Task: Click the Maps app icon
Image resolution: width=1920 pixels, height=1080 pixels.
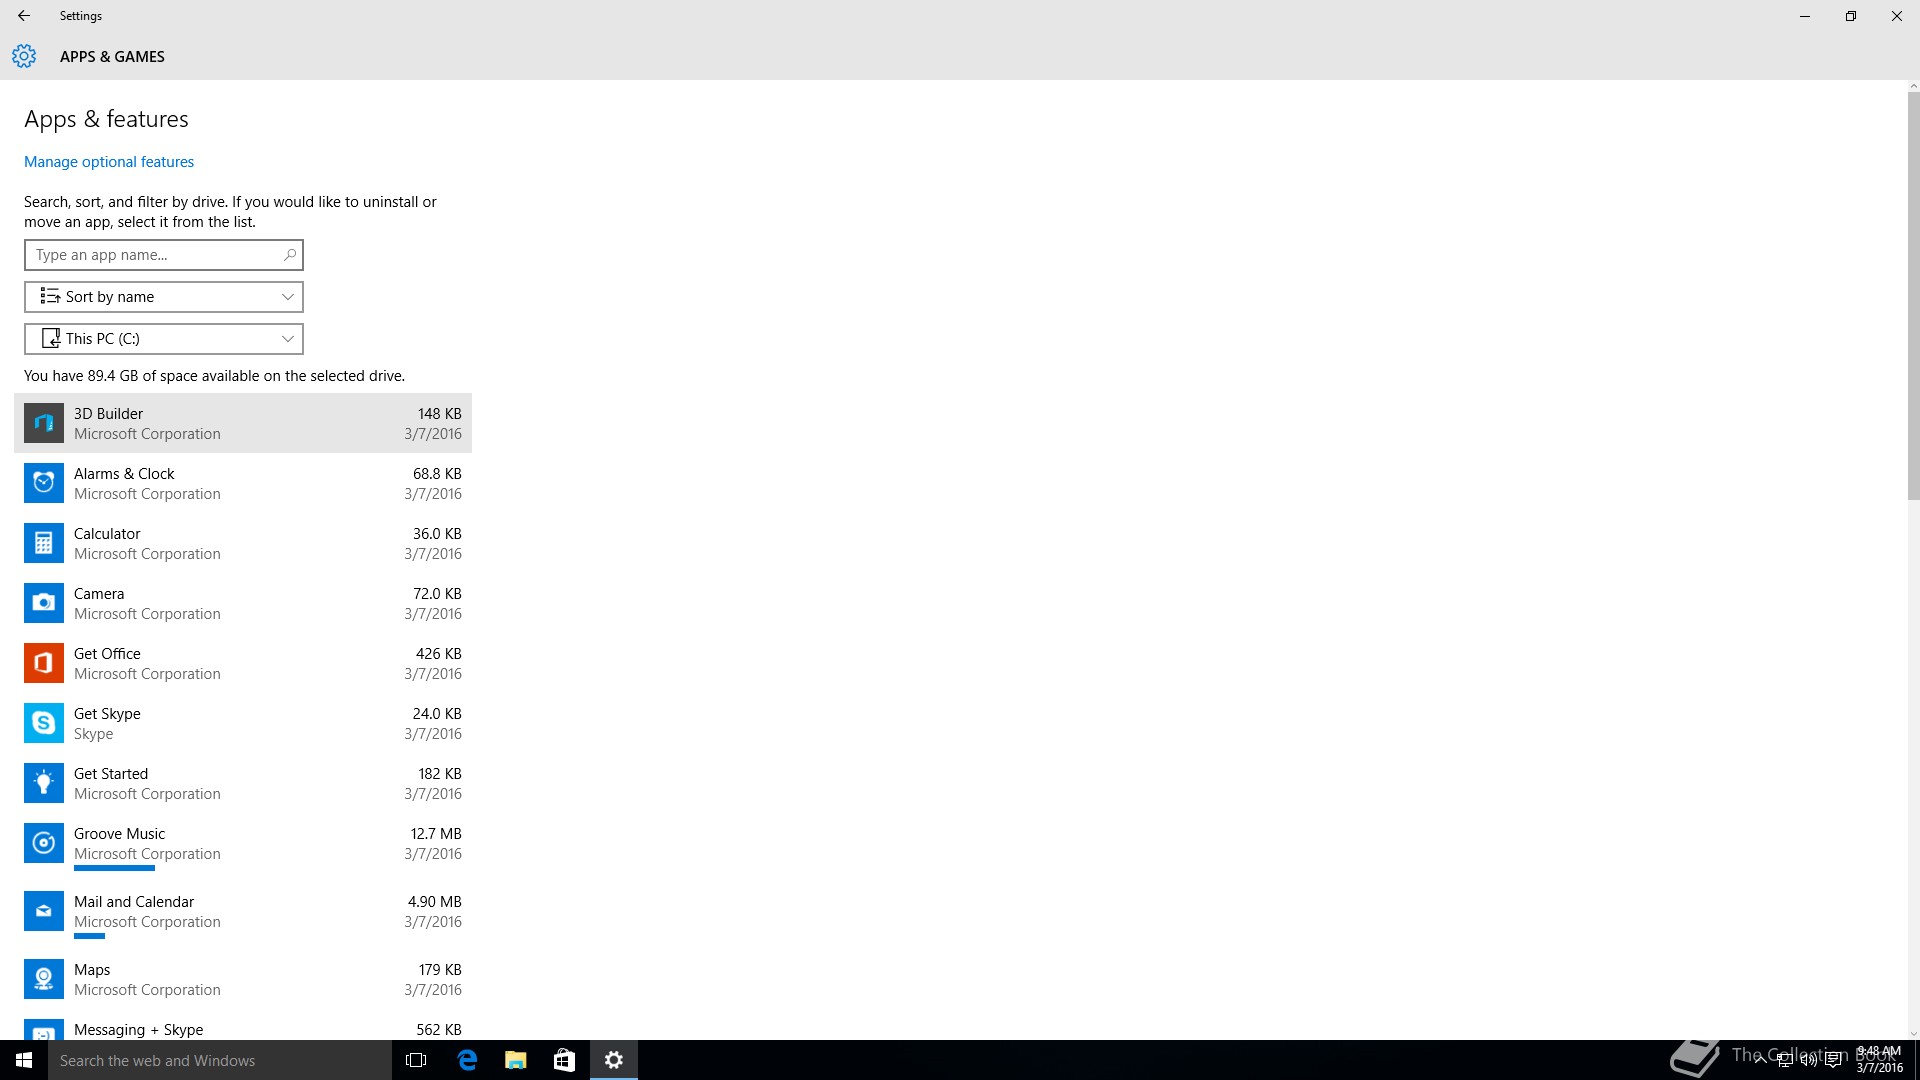Action: click(x=44, y=979)
